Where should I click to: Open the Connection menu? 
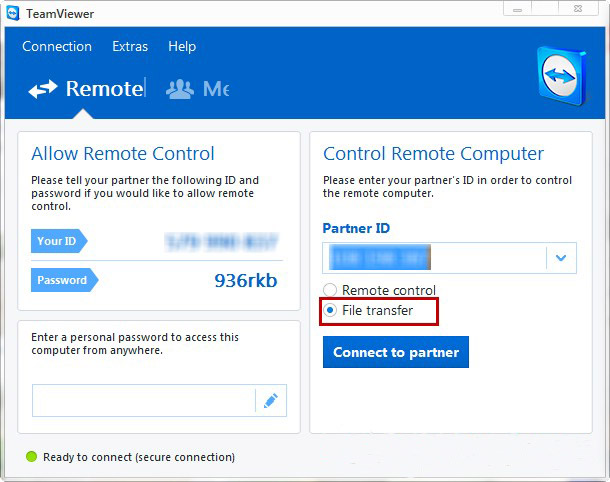pos(57,46)
